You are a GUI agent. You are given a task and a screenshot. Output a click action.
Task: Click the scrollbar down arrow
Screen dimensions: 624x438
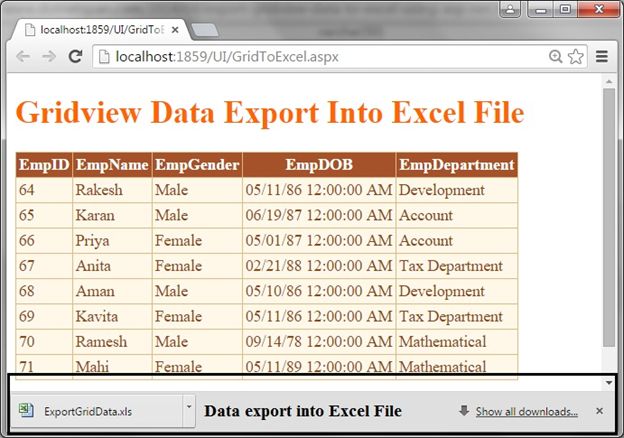(x=609, y=383)
